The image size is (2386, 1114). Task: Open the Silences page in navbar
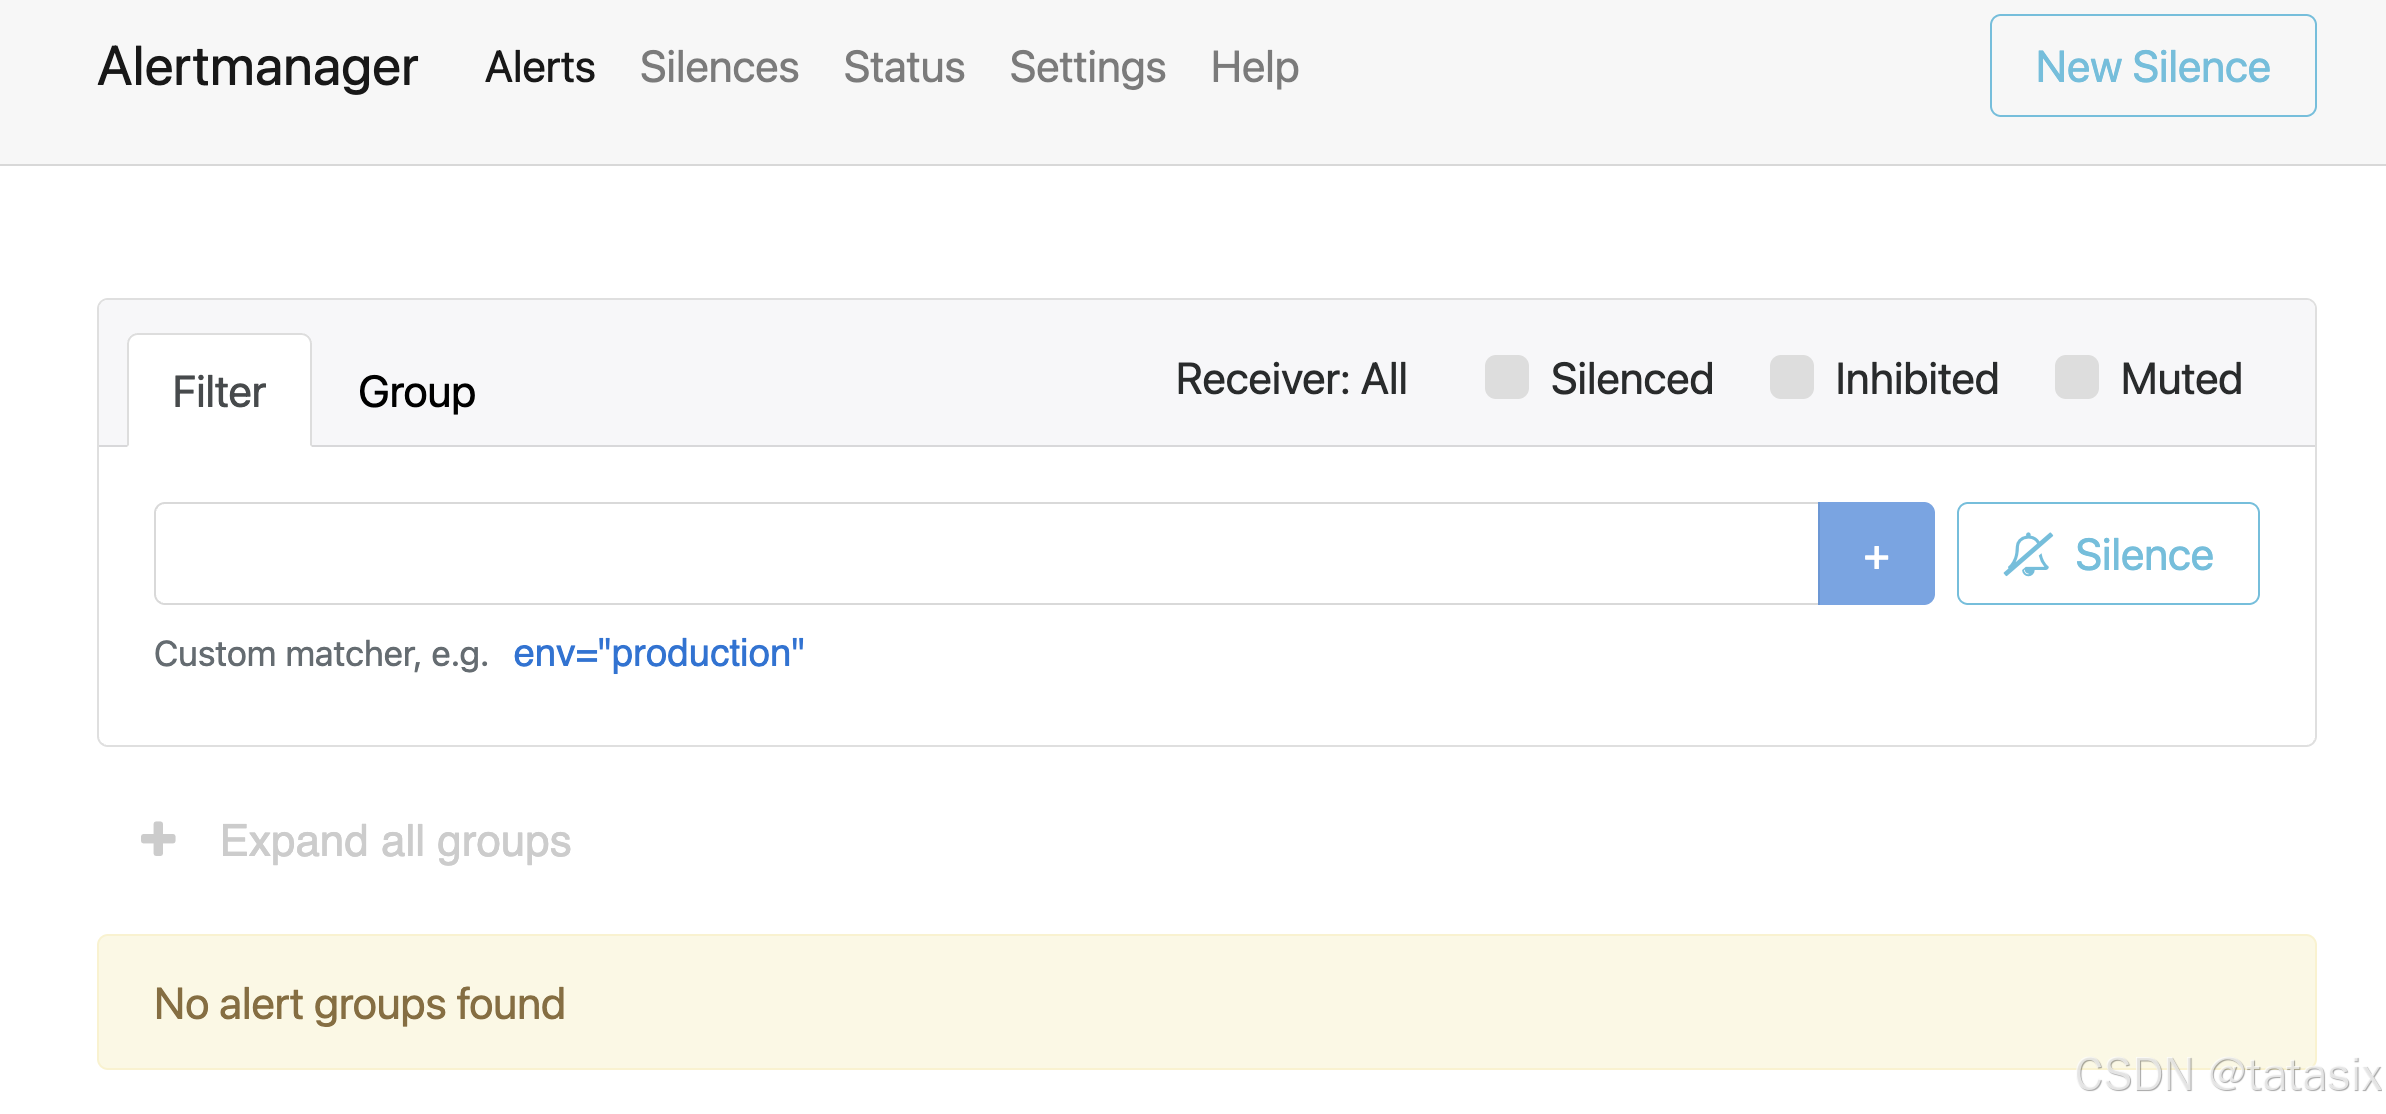[x=719, y=67]
